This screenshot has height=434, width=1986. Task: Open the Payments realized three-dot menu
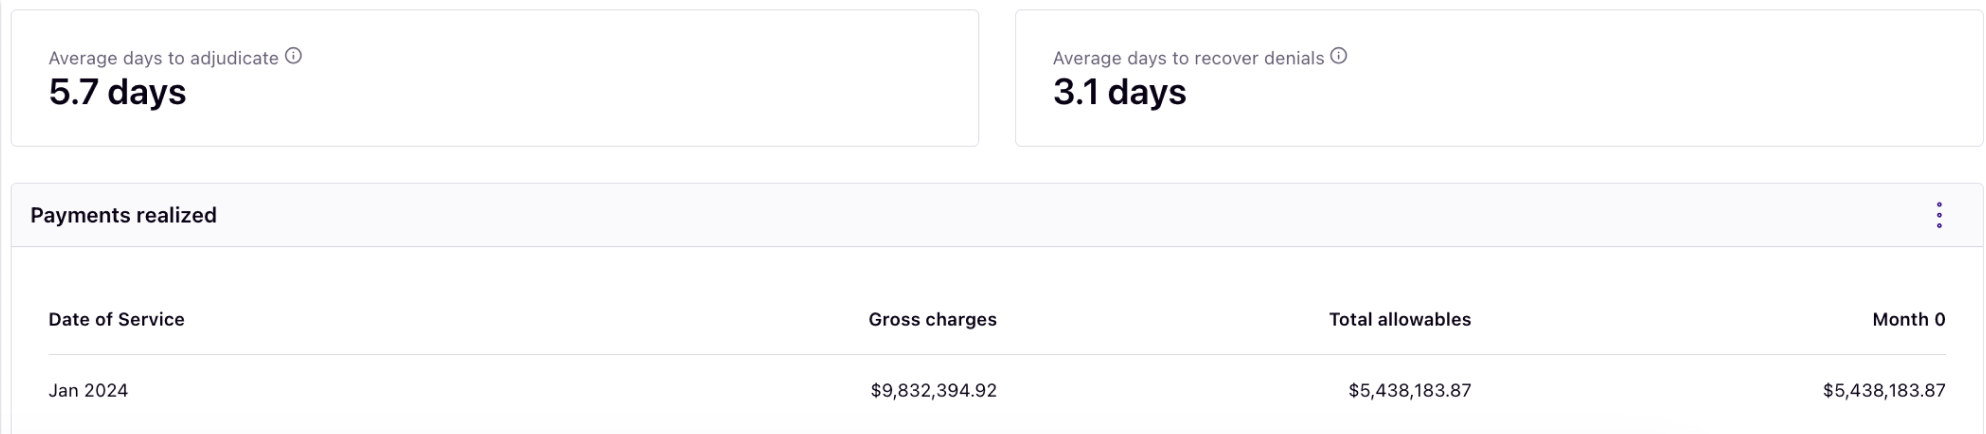click(1938, 215)
